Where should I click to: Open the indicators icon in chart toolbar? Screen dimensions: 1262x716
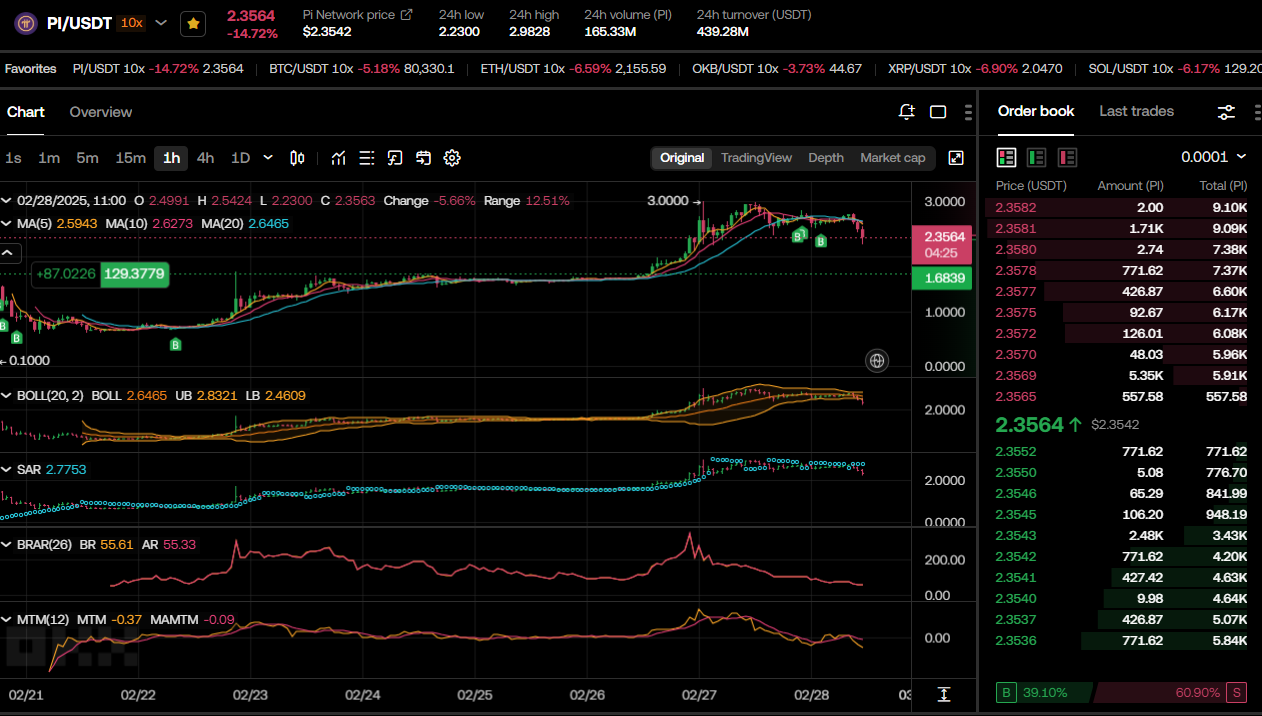click(x=339, y=158)
